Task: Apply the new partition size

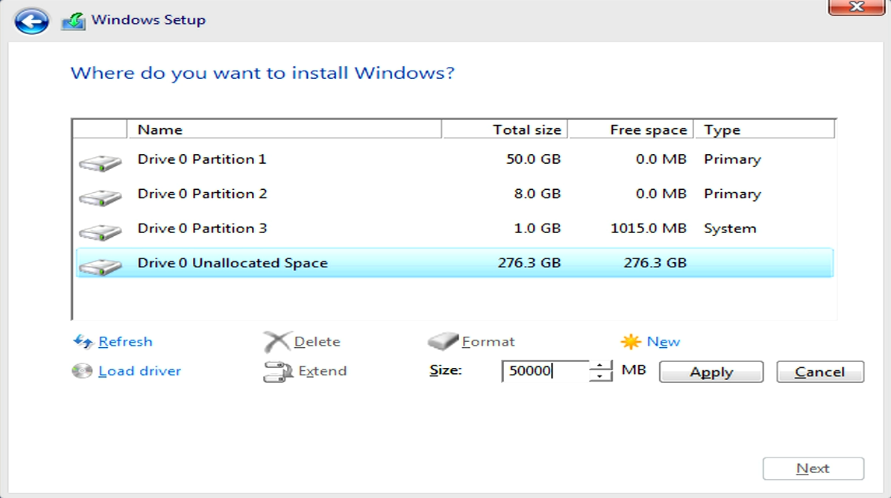Action: (x=711, y=372)
